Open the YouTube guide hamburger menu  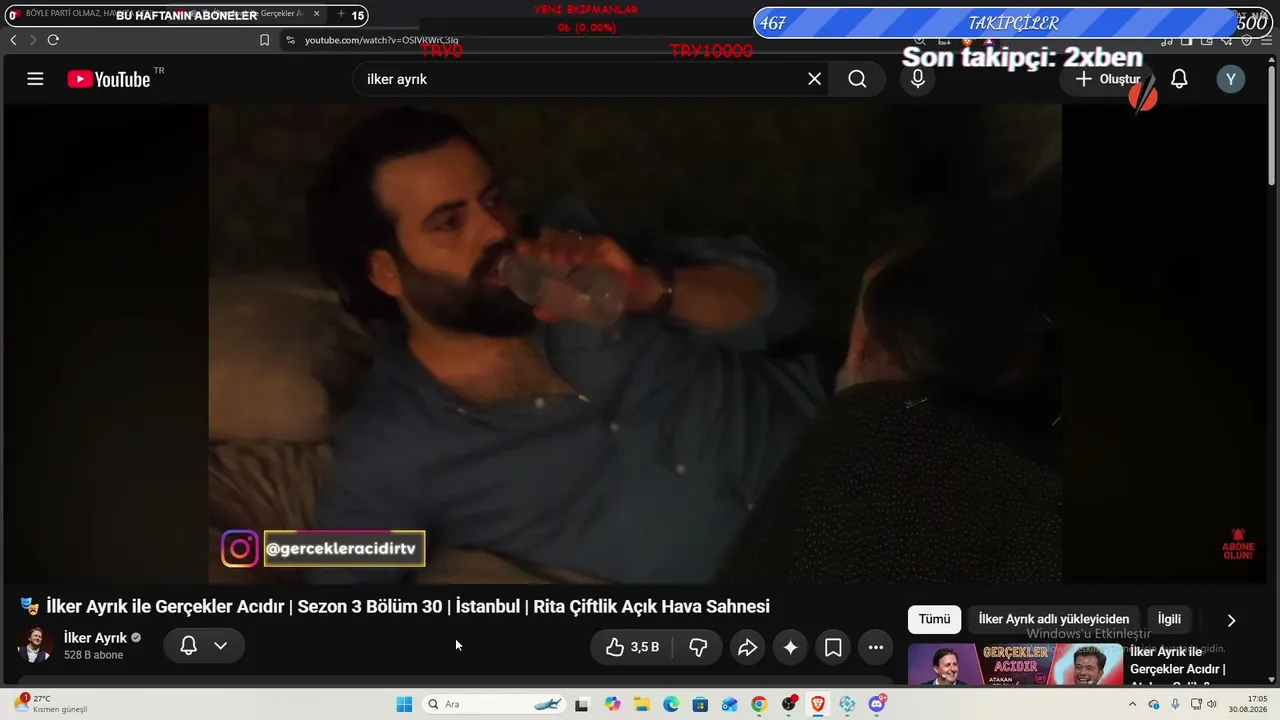(x=35, y=79)
